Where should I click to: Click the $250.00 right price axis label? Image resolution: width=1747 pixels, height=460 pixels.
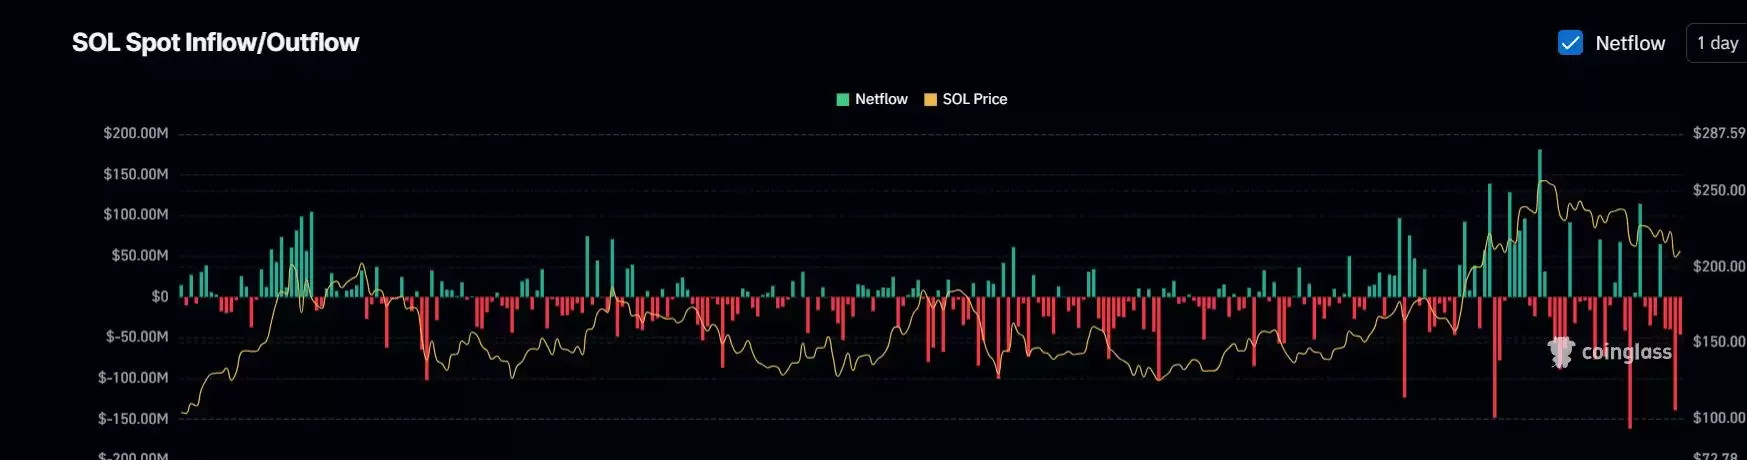click(x=1718, y=190)
